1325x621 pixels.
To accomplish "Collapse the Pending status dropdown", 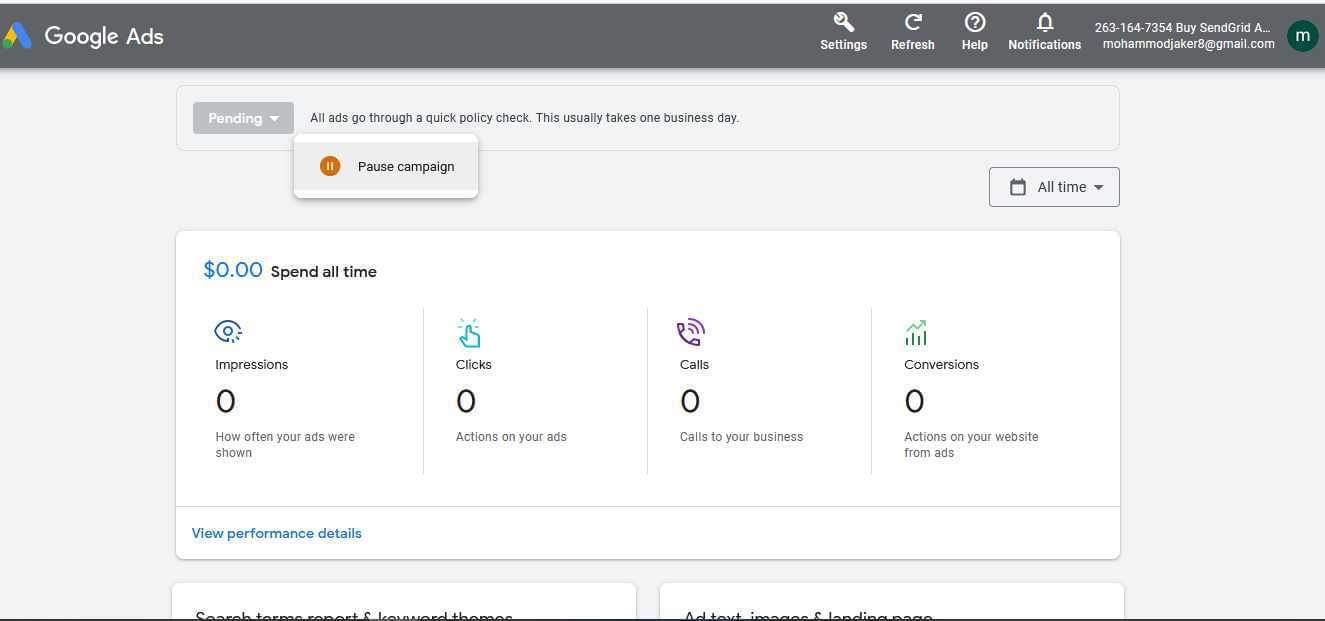I will (x=243, y=118).
